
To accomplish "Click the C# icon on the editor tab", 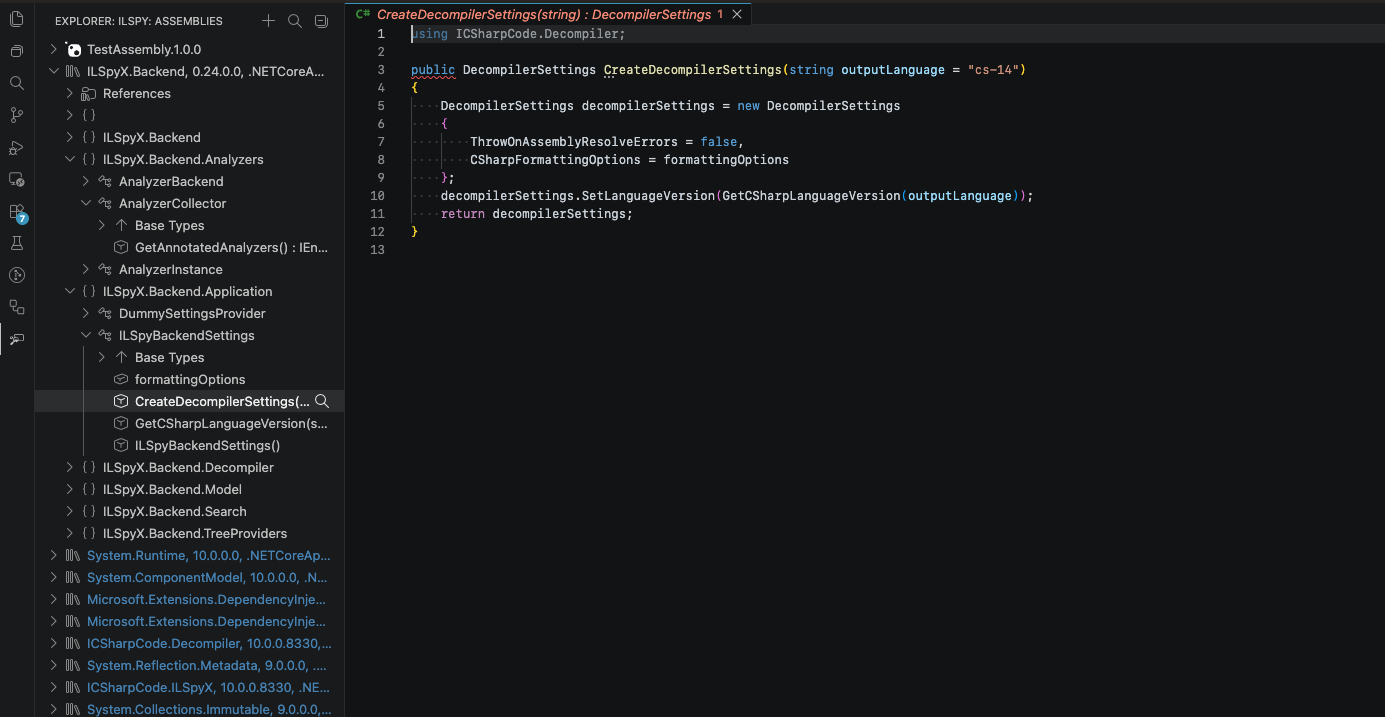I will 363,14.
